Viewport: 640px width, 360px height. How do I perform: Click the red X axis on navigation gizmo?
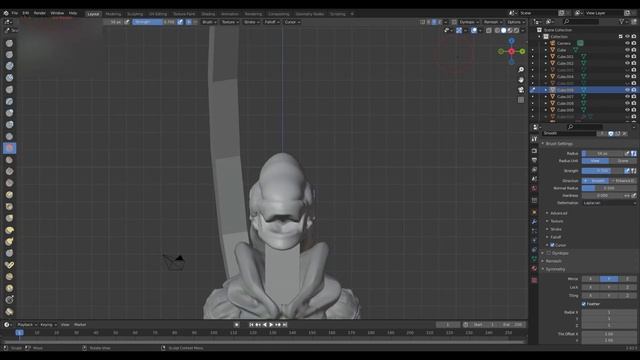click(511, 51)
